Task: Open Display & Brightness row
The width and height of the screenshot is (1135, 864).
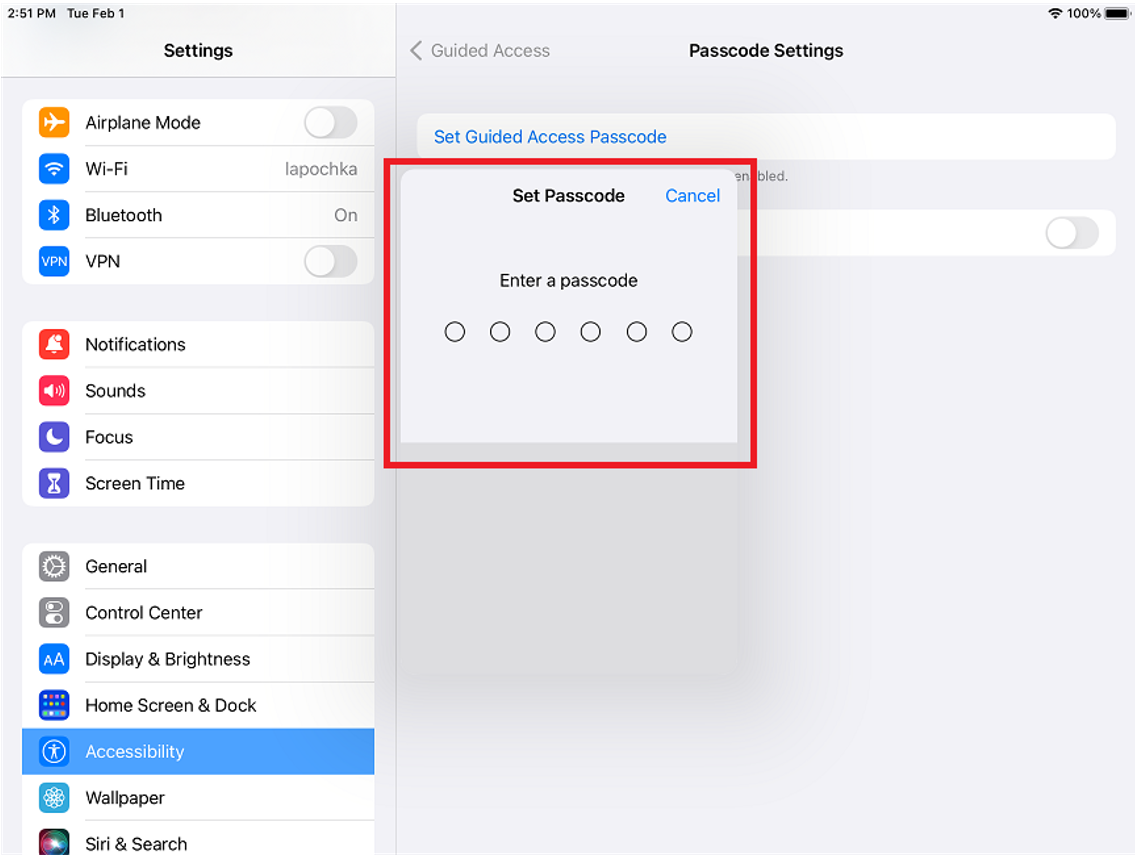Action: point(198,659)
